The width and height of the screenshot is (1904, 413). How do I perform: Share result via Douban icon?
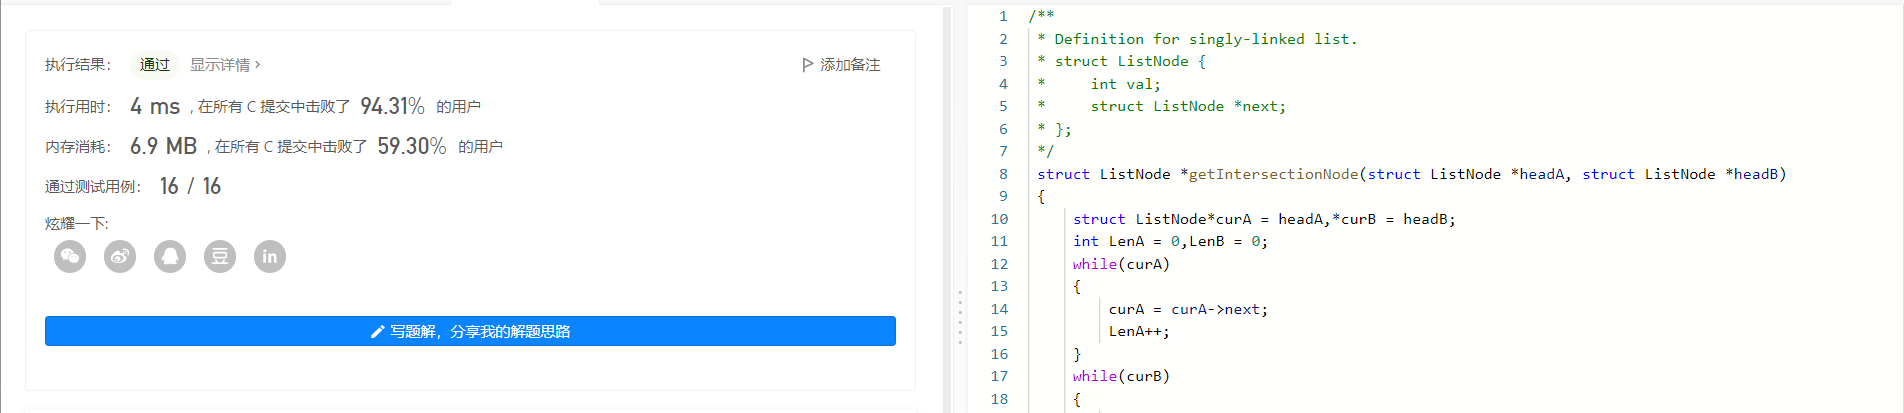click(x=220, y=257)
